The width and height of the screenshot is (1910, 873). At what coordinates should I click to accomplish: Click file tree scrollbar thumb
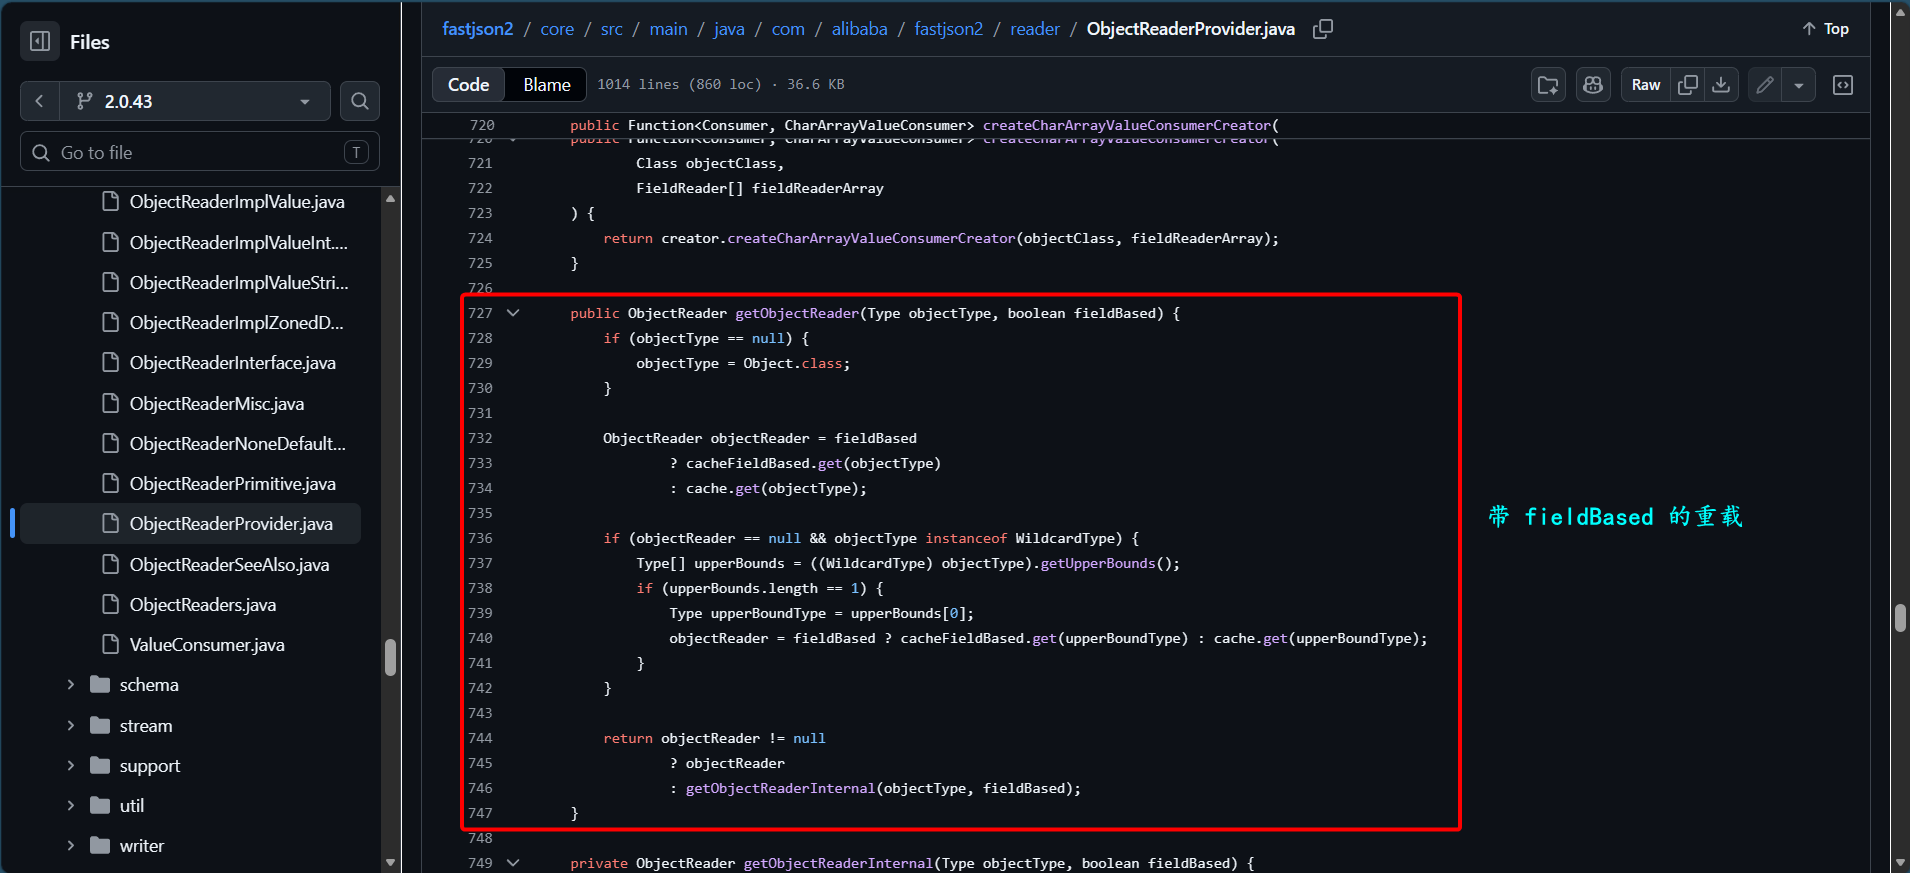point(390,657)
